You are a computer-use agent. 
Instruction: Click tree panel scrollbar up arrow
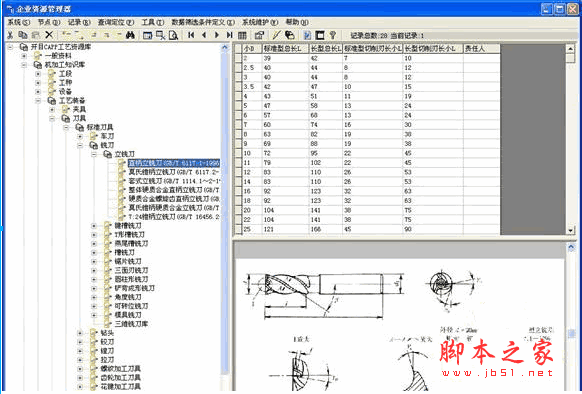[225, 48]
